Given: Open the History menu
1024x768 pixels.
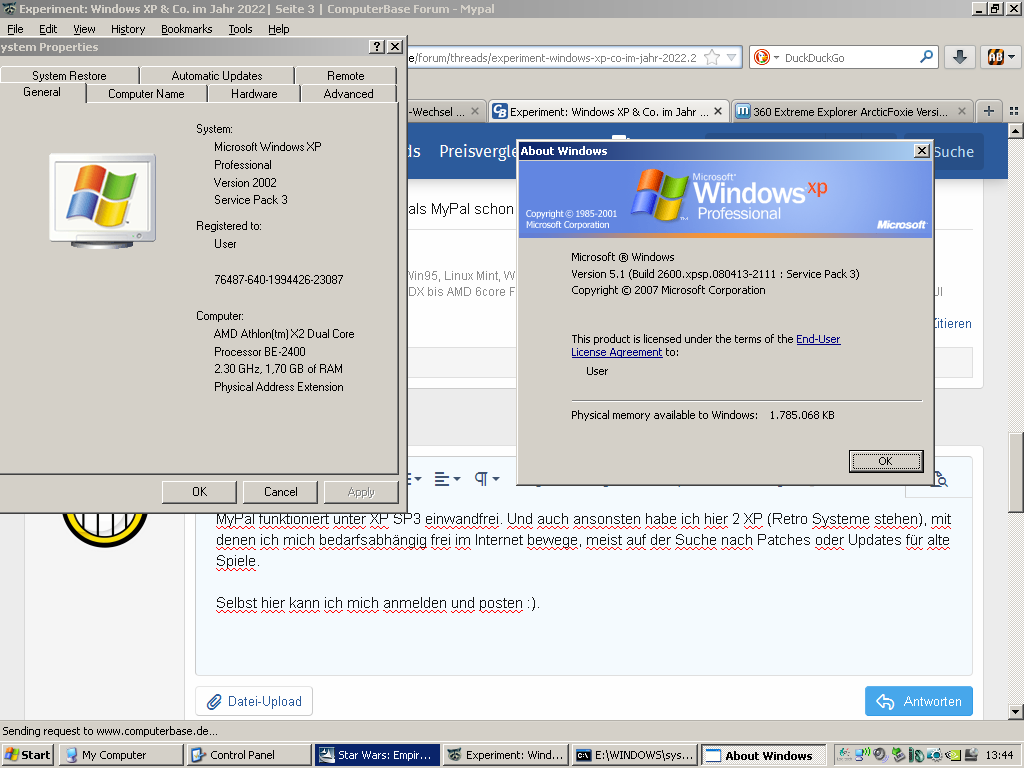Looking at the screenshot, I should [128, 29].
